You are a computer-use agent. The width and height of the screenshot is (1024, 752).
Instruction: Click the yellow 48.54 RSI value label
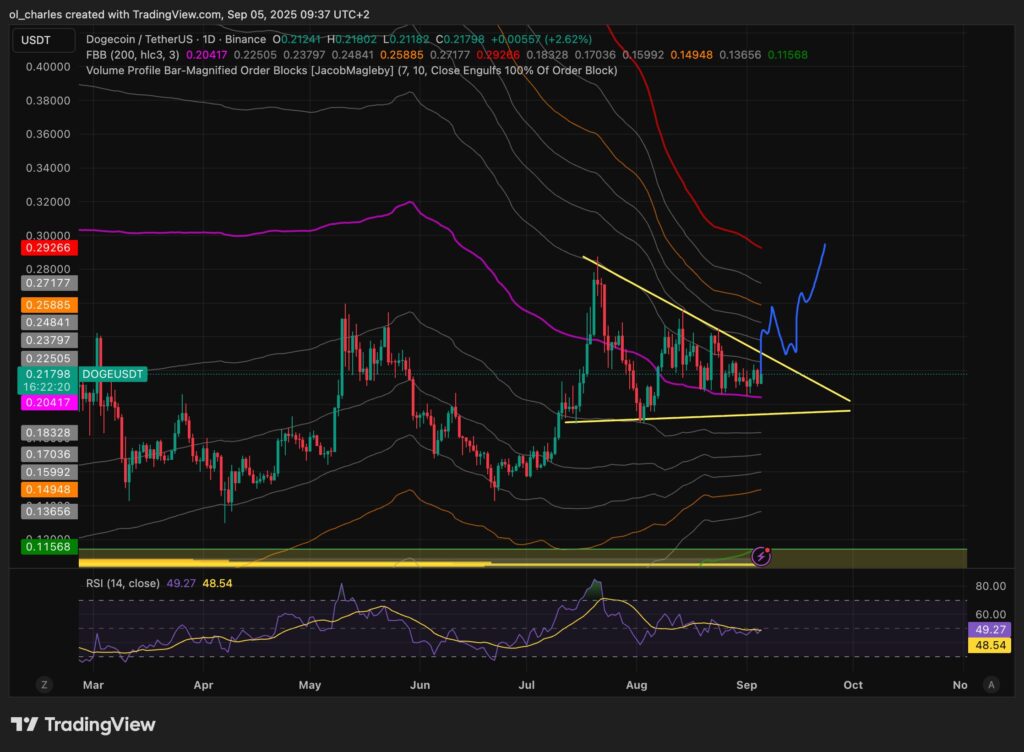pyautogui.click(x=991, y=647)
